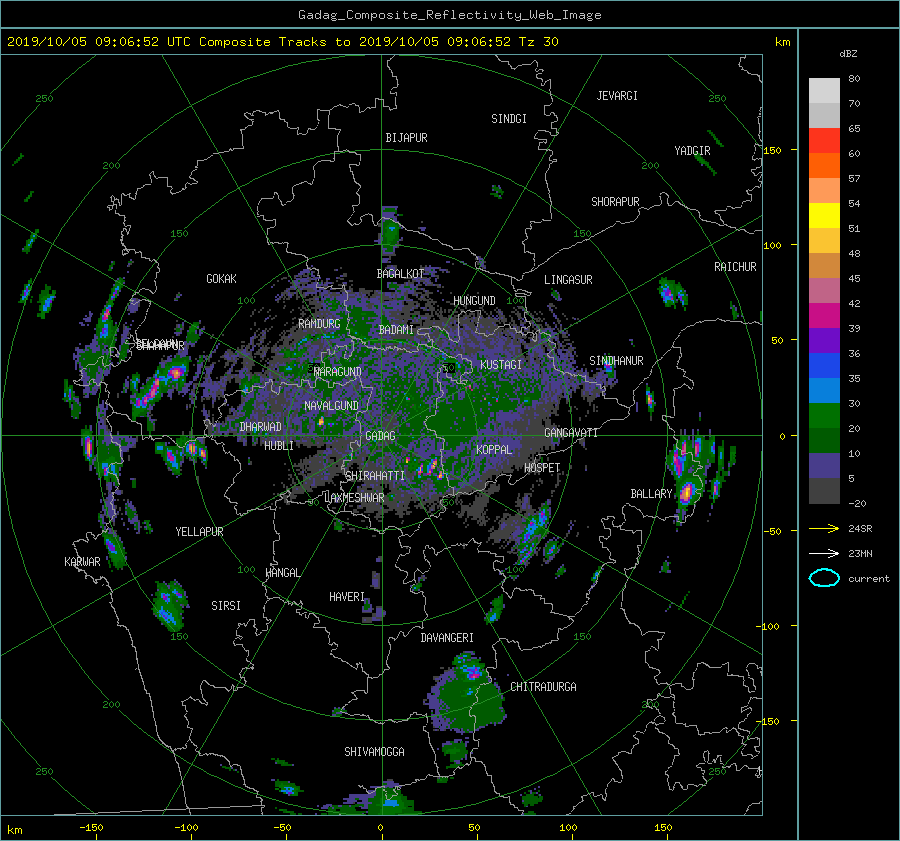Click the HANGAL city label
This screenshot has width=900, height=841.
click(x=283, y=573)
